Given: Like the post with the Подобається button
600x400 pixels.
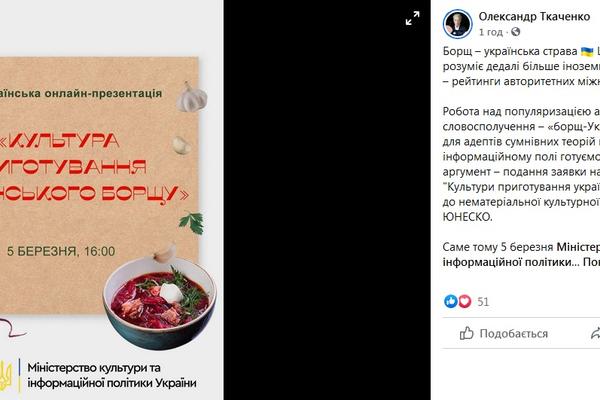Looking at the screenshot, I should [x=504, y=333].
